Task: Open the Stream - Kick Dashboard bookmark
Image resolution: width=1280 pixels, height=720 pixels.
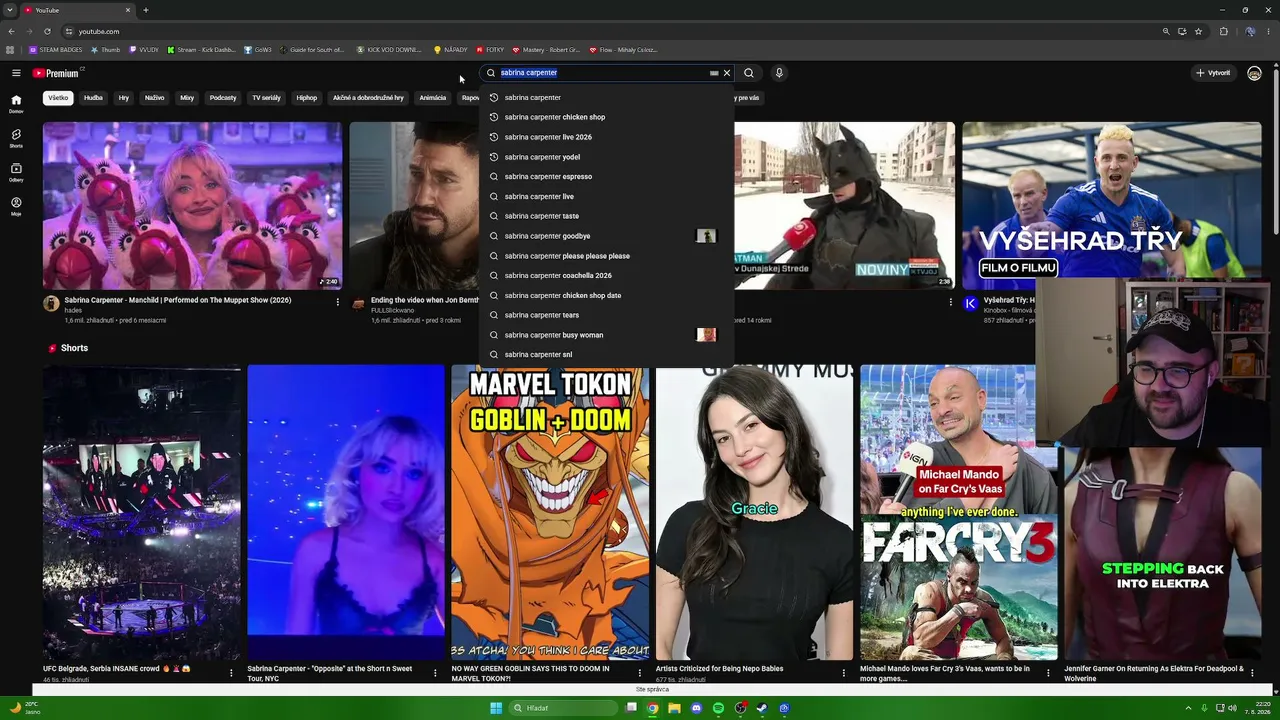Action: pyautogui.click(x=201, y=50)
